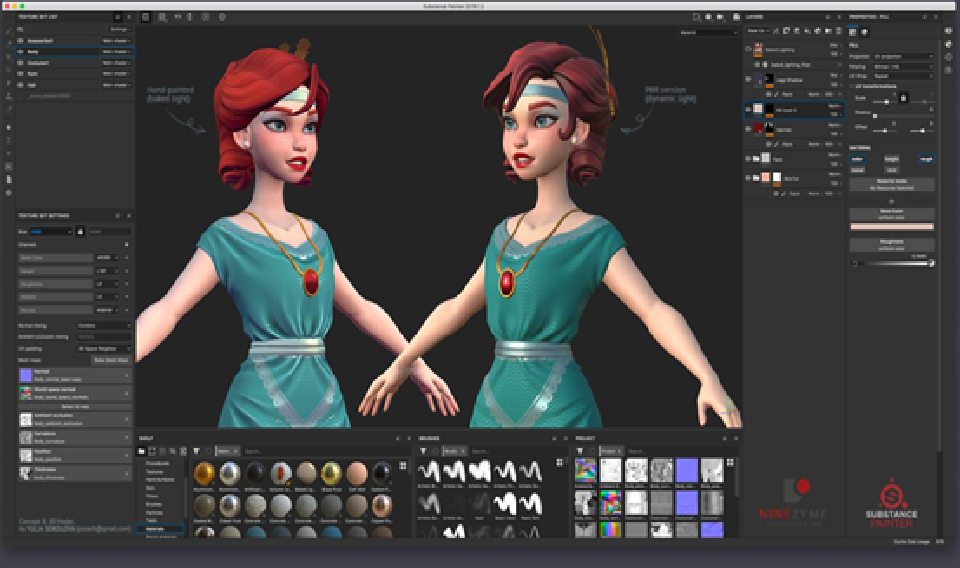
Task: Select the Eraser tool in left toolbar
Action: click(x=9, y=44)
